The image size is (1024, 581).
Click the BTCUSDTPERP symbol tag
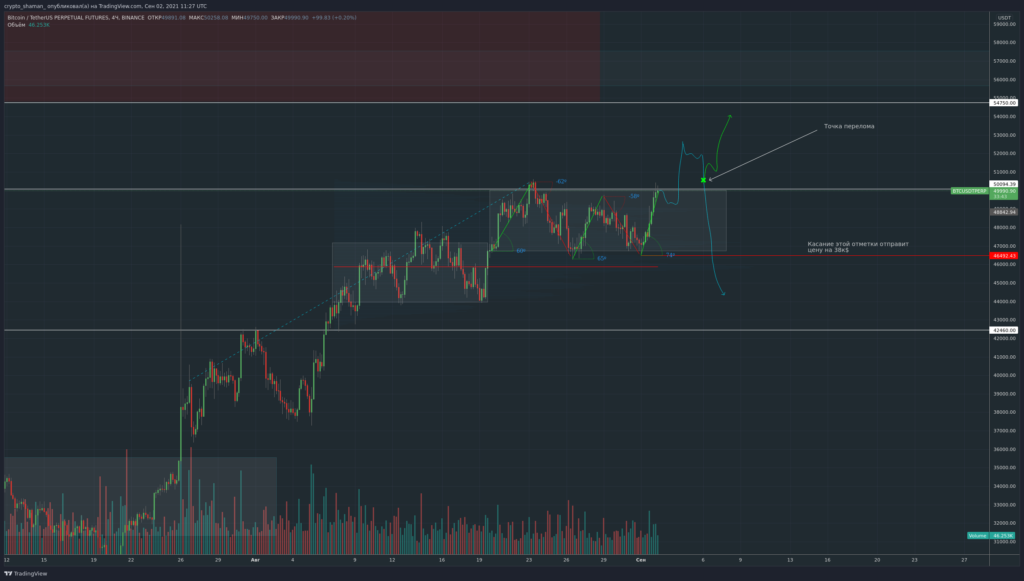[x=969, y=190]
